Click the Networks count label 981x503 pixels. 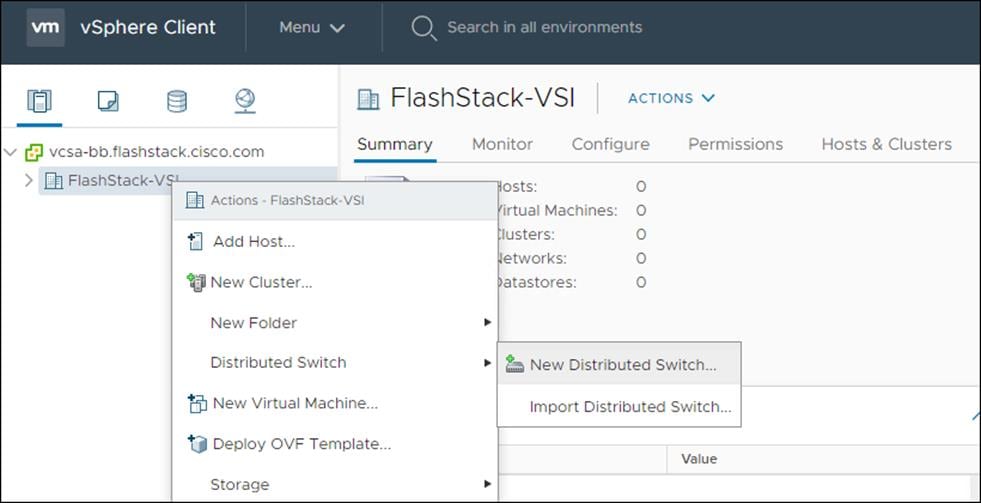[x=531, y=258]
